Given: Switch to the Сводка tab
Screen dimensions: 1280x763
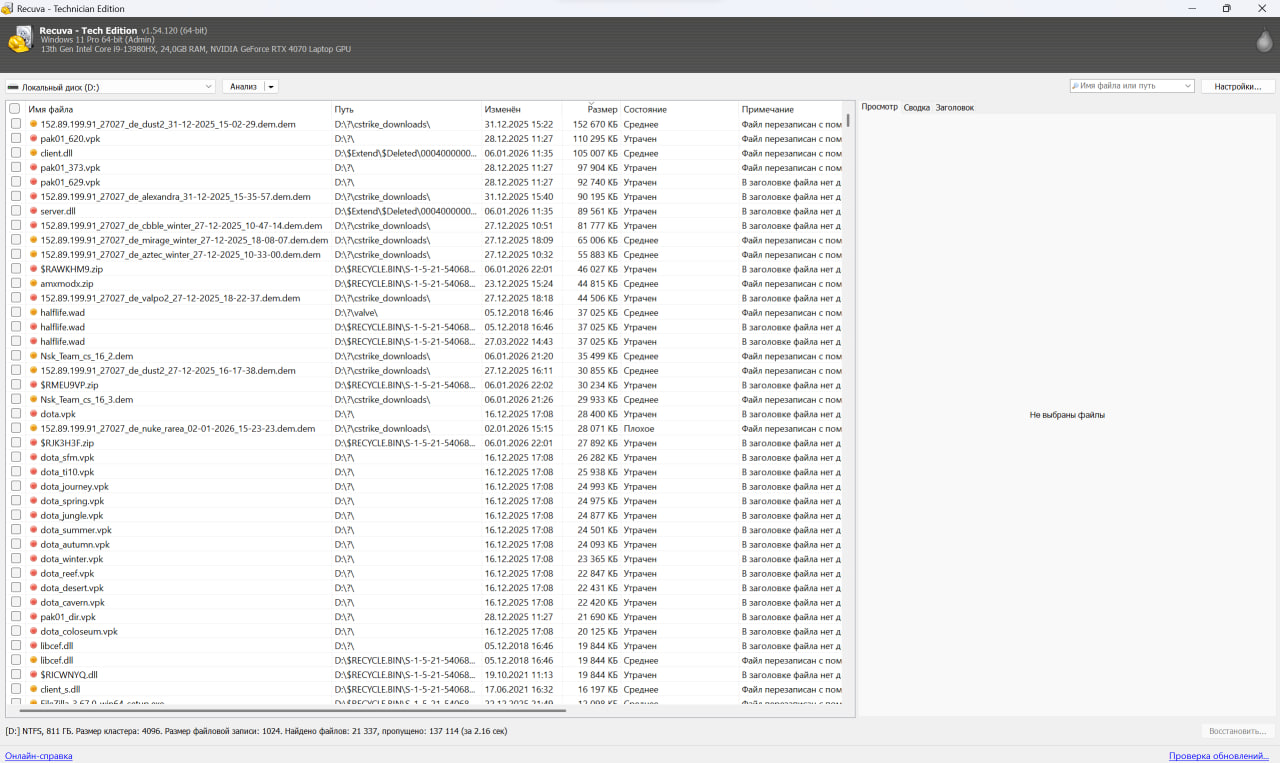Looking at the screenshot, I should click(916, 107).
